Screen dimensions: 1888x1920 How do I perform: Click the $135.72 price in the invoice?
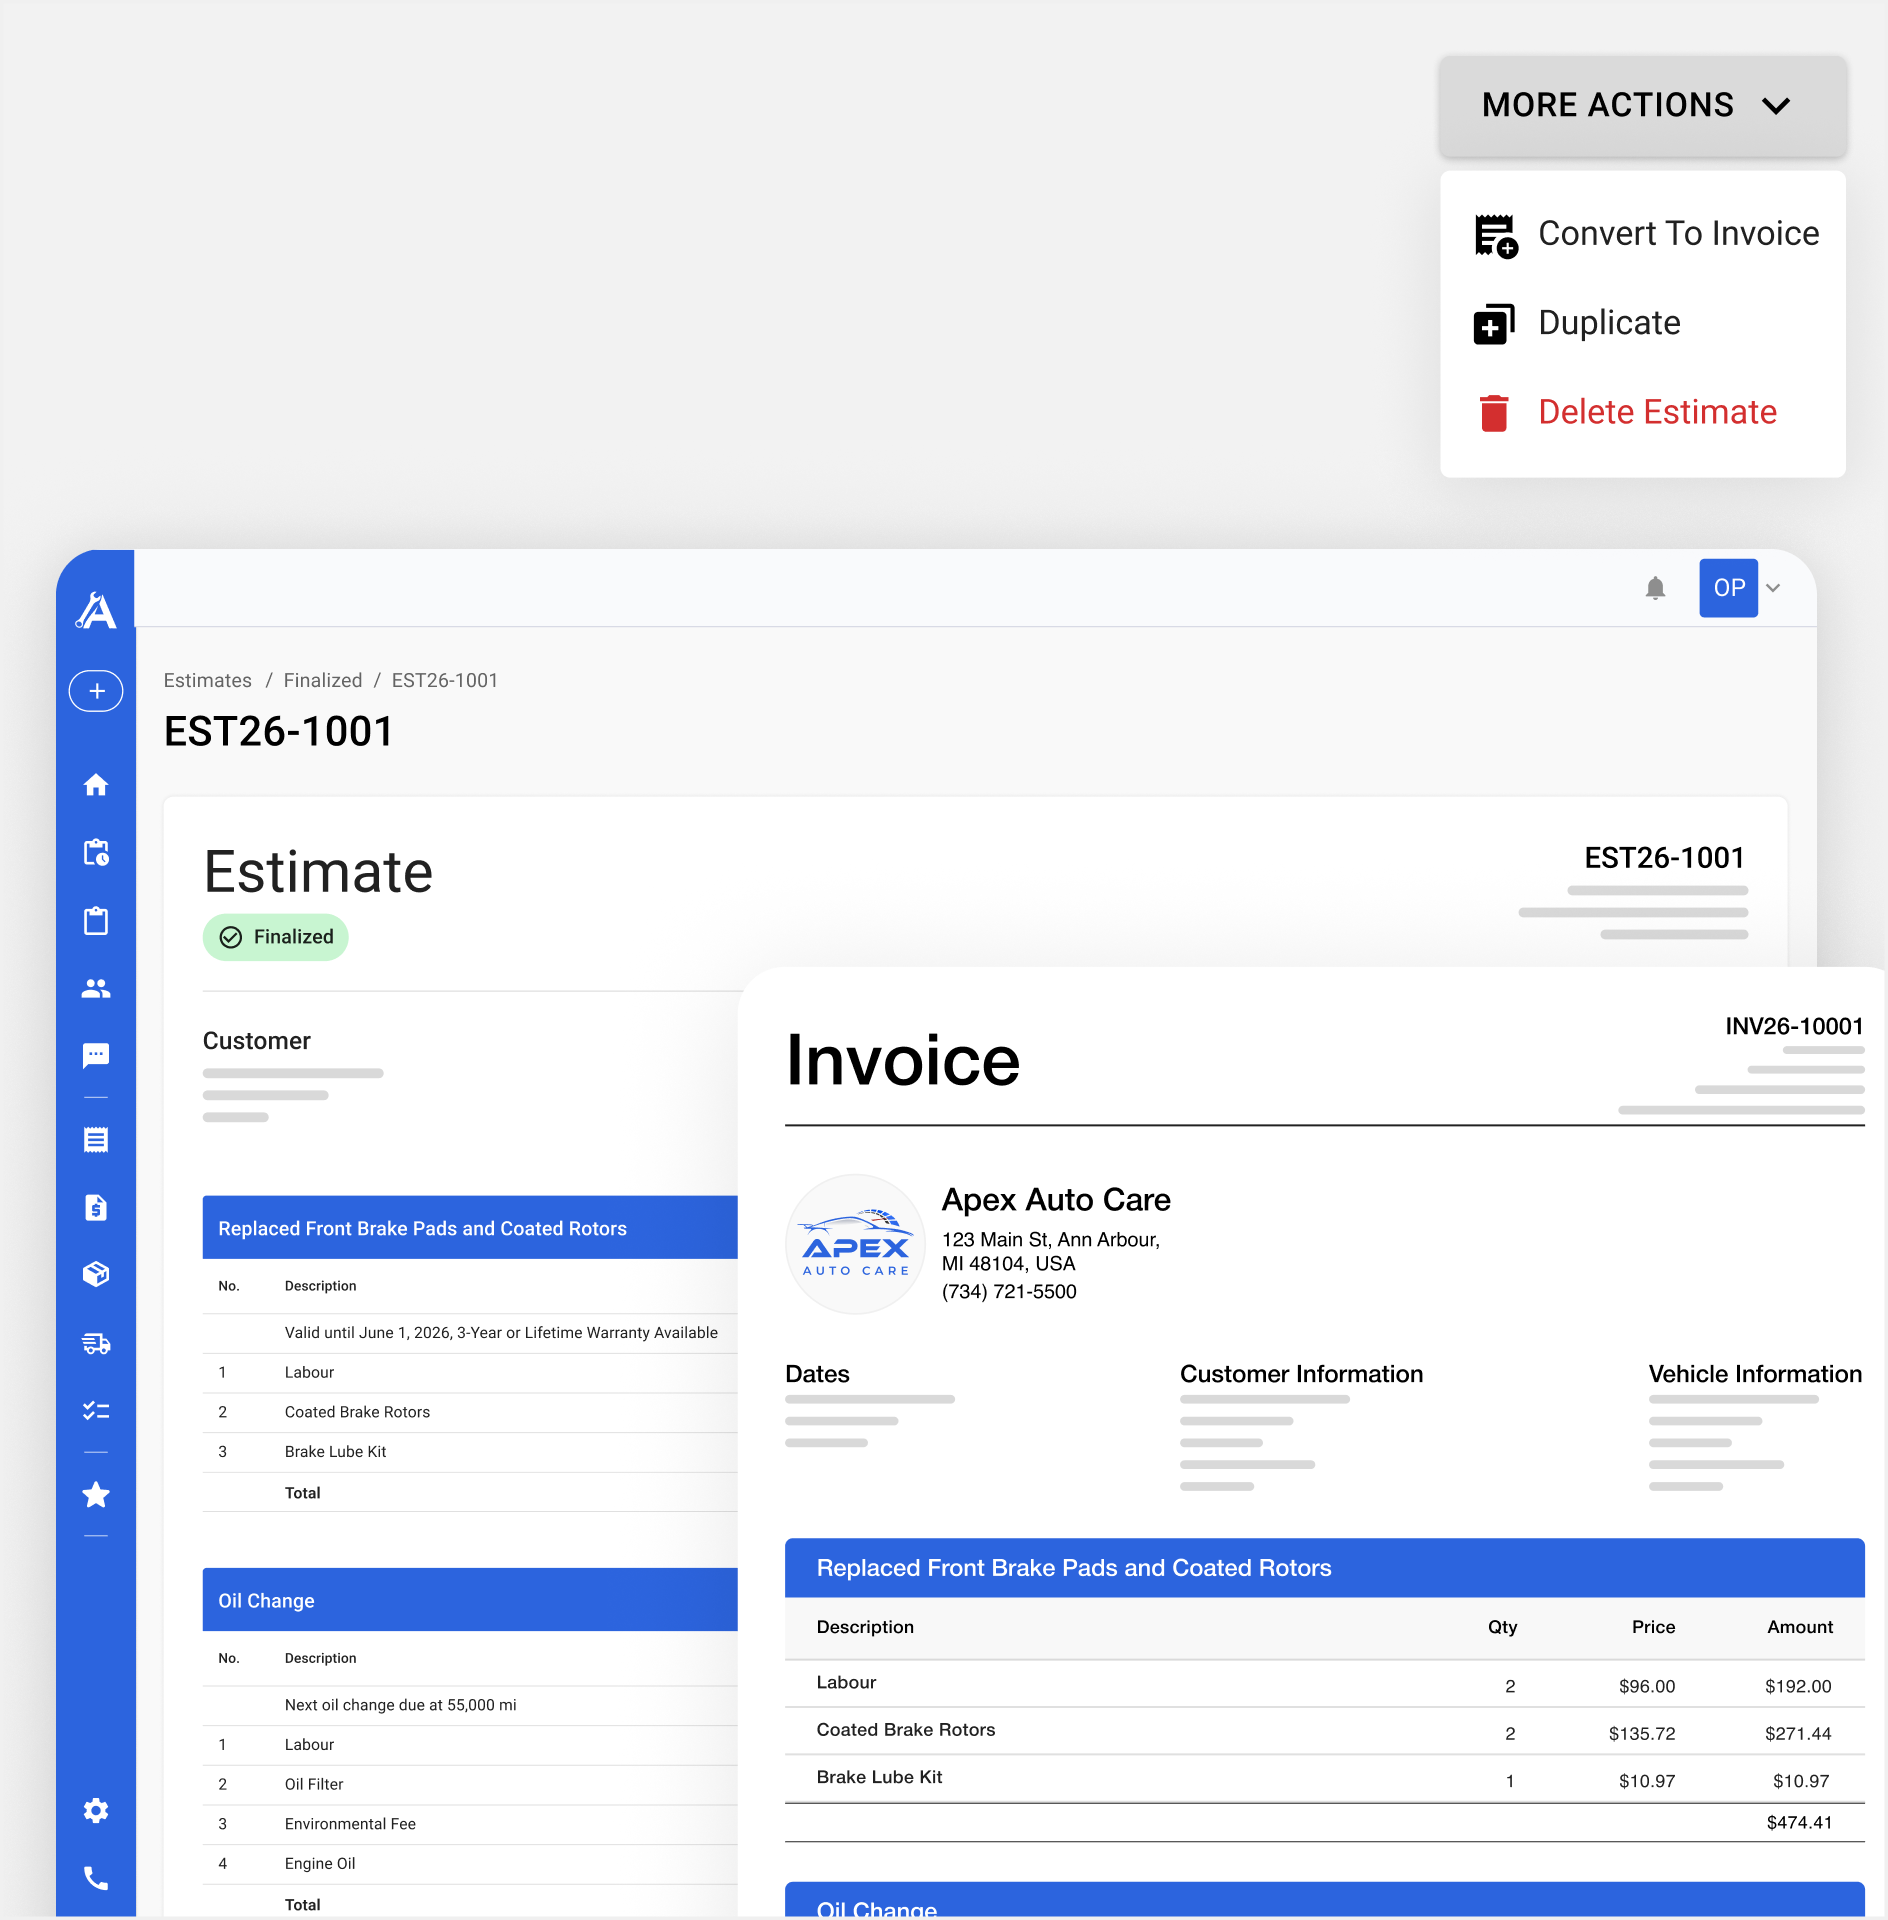point(1642,1734)
